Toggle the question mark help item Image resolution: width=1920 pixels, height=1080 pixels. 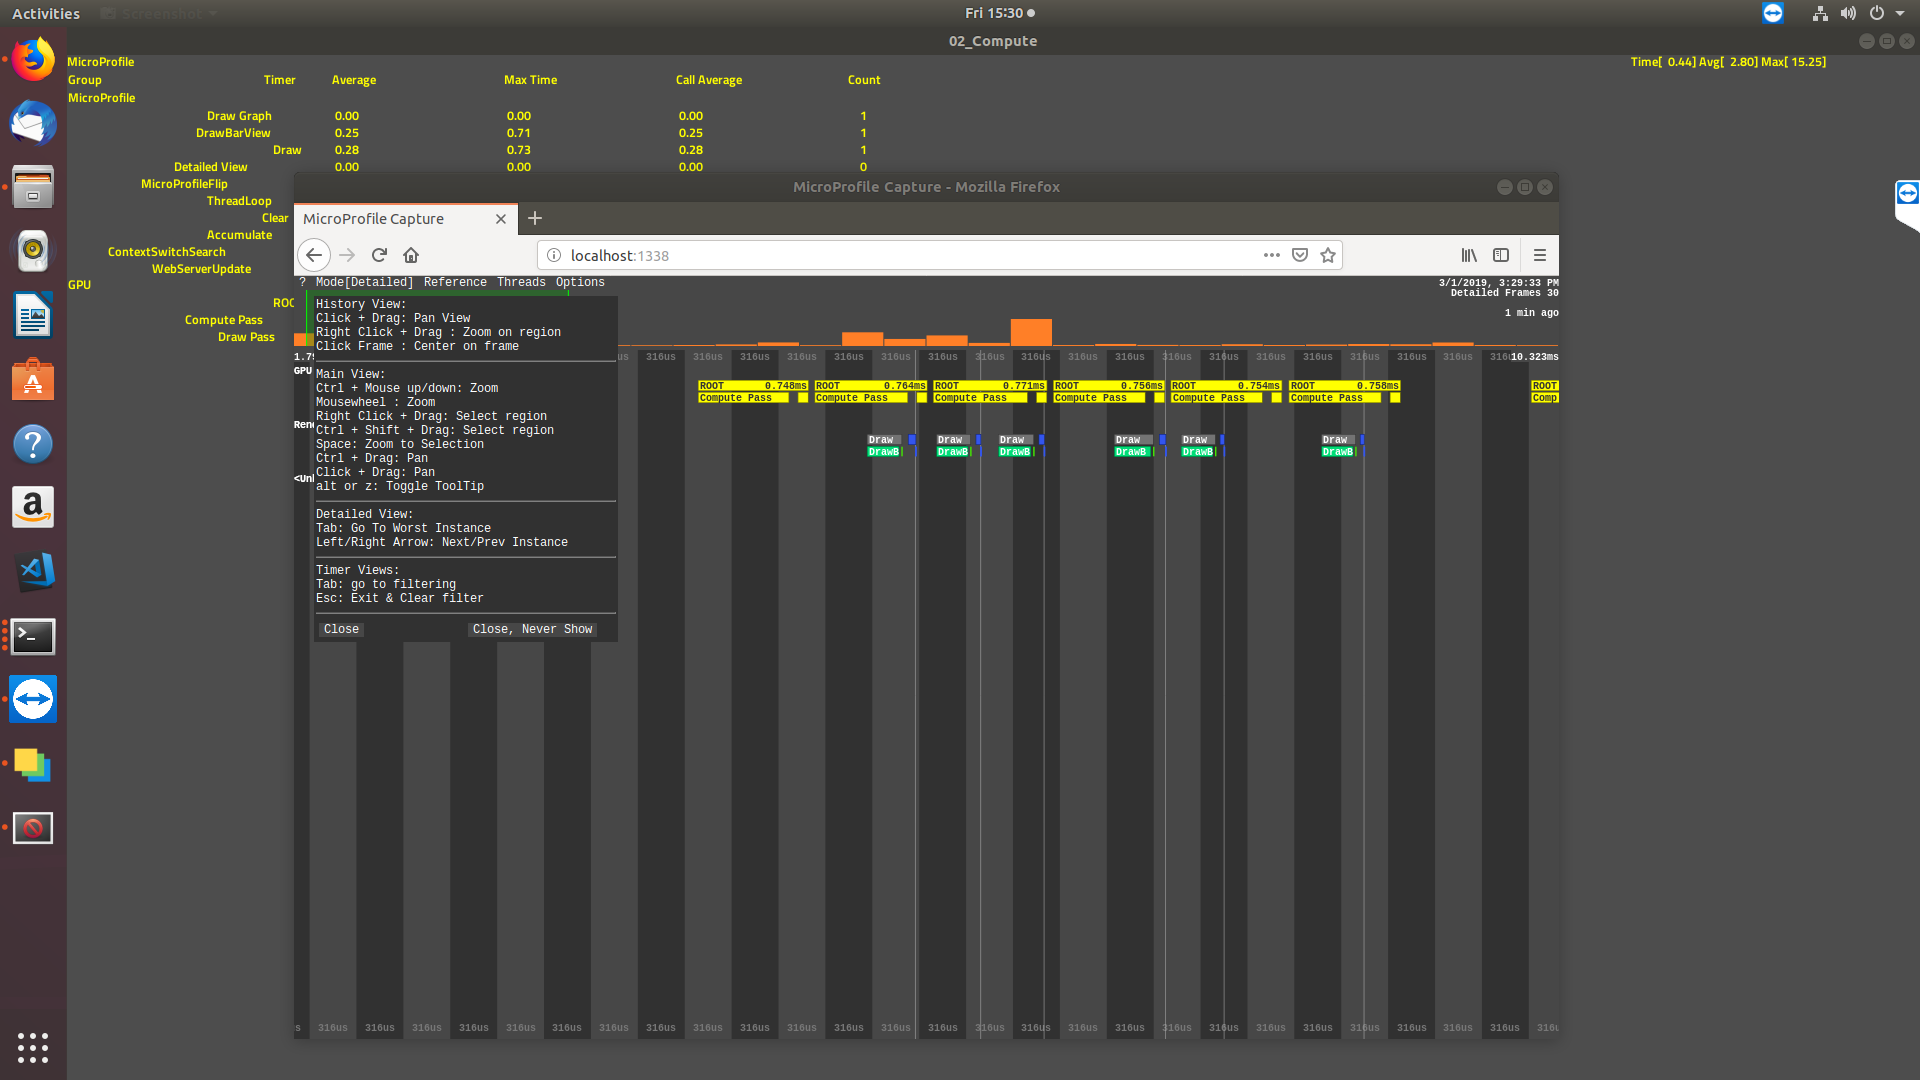click(x=303, y=283)
